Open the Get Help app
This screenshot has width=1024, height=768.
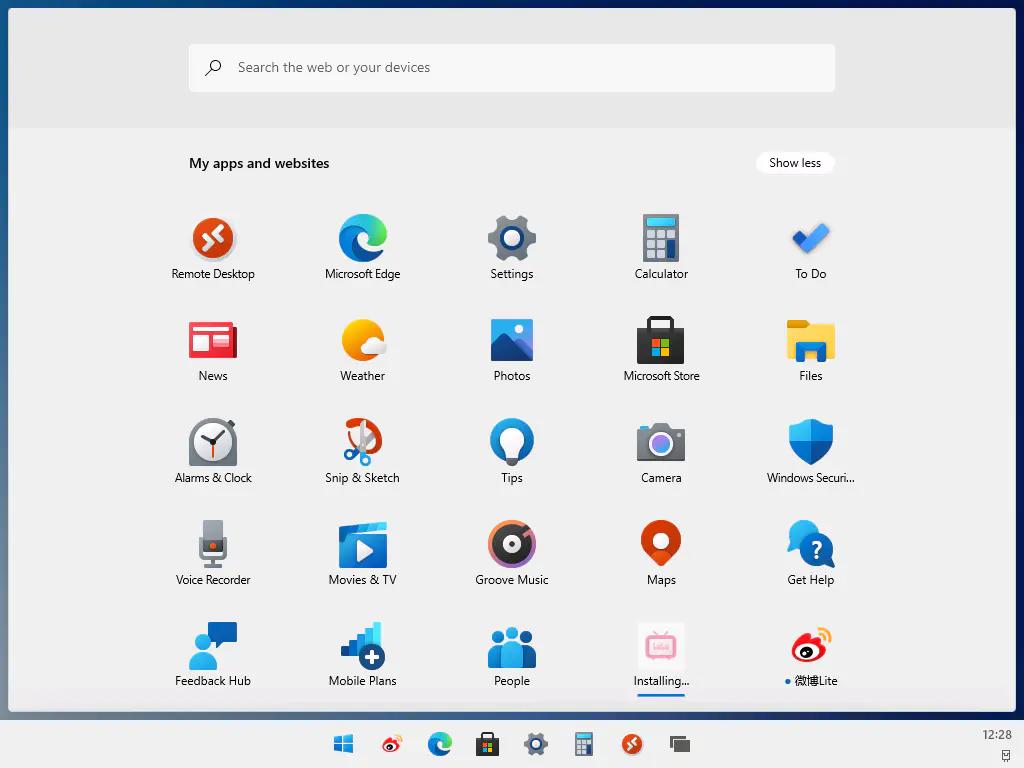810,544
